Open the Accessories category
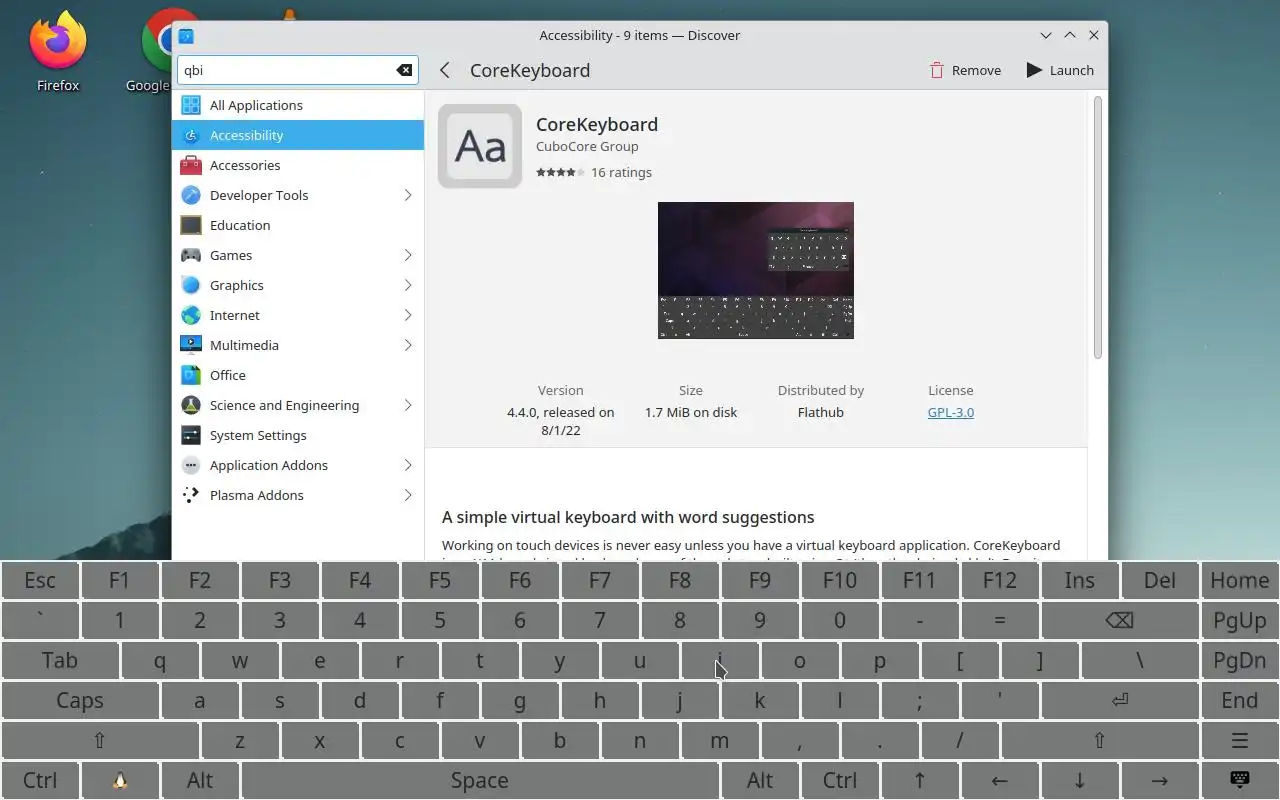 [298, 165]
